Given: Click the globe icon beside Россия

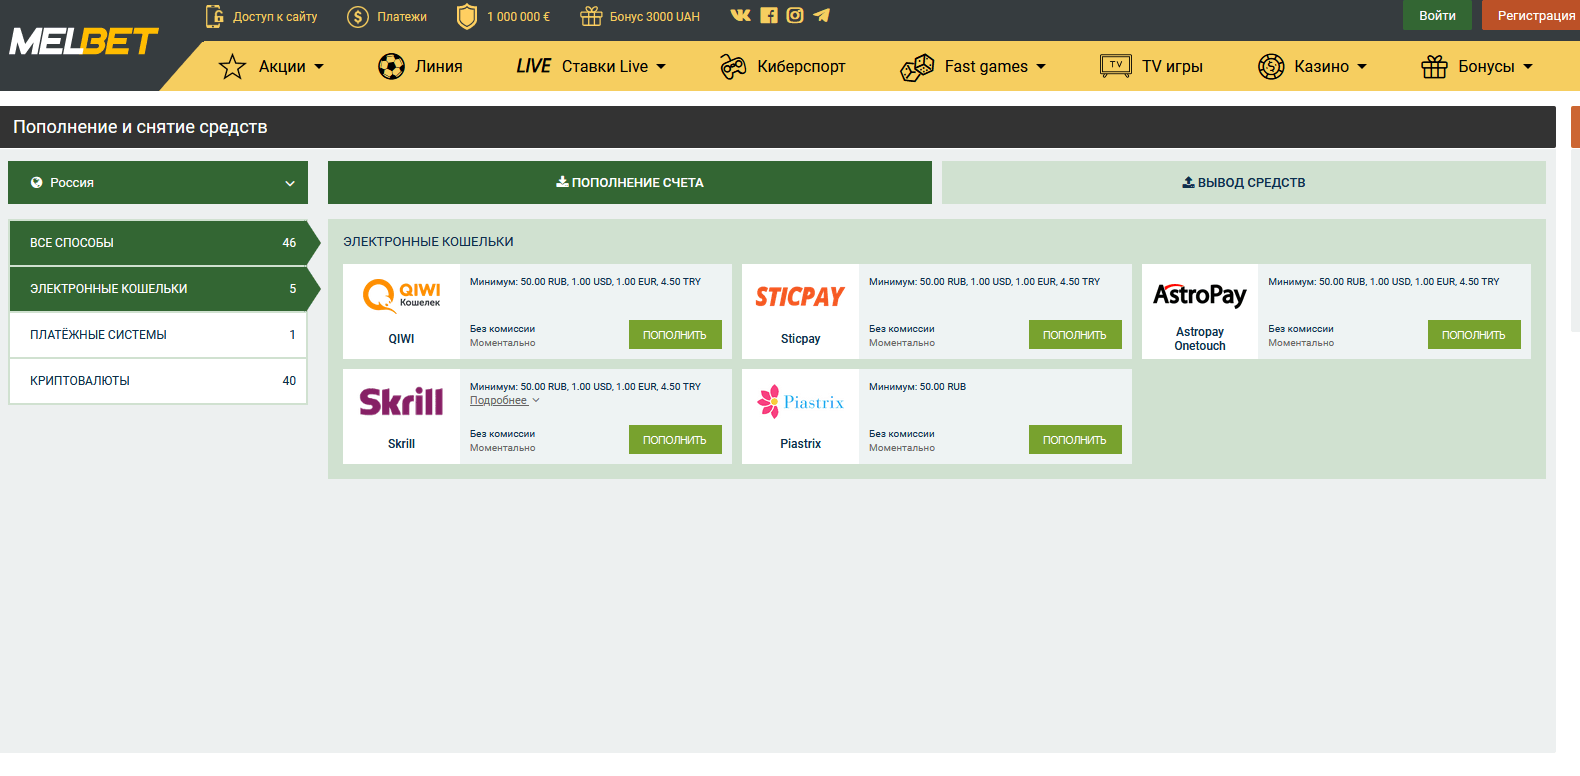Looking at the screenshot, I should [37, 183].
